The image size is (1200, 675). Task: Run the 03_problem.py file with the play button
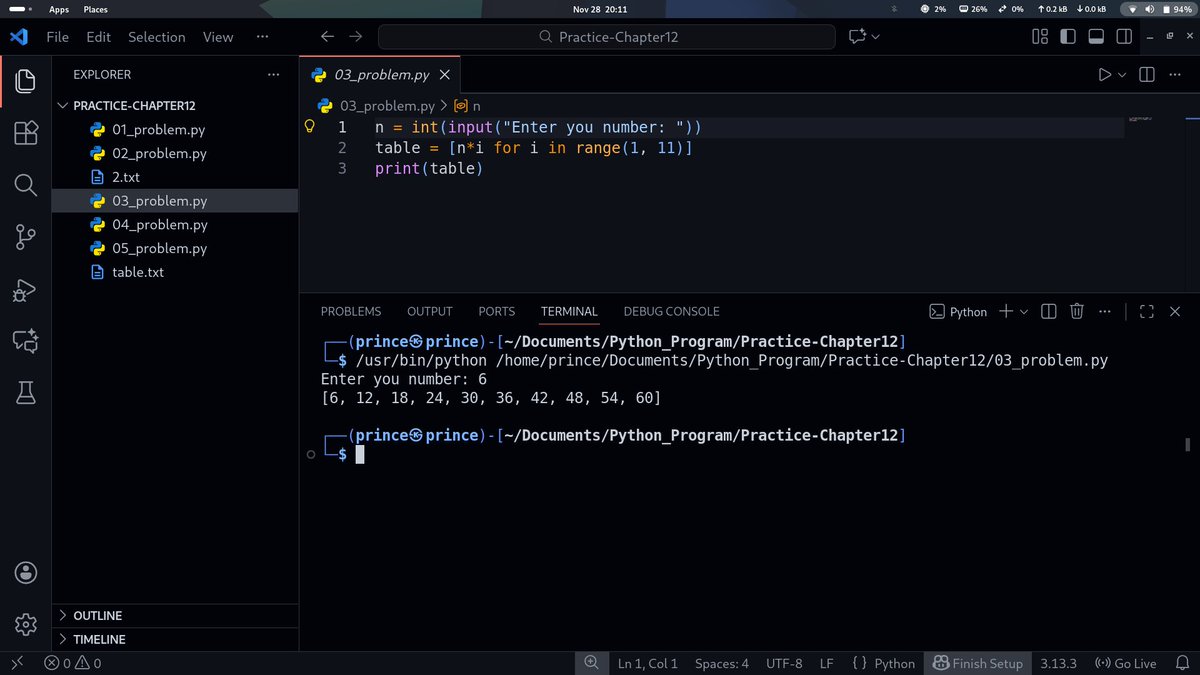[1104, 73]
